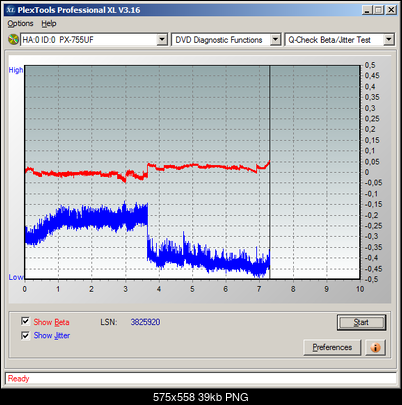Close the PlexTools Professional window
Screen dimensions: 402x405
click(391, 10)
